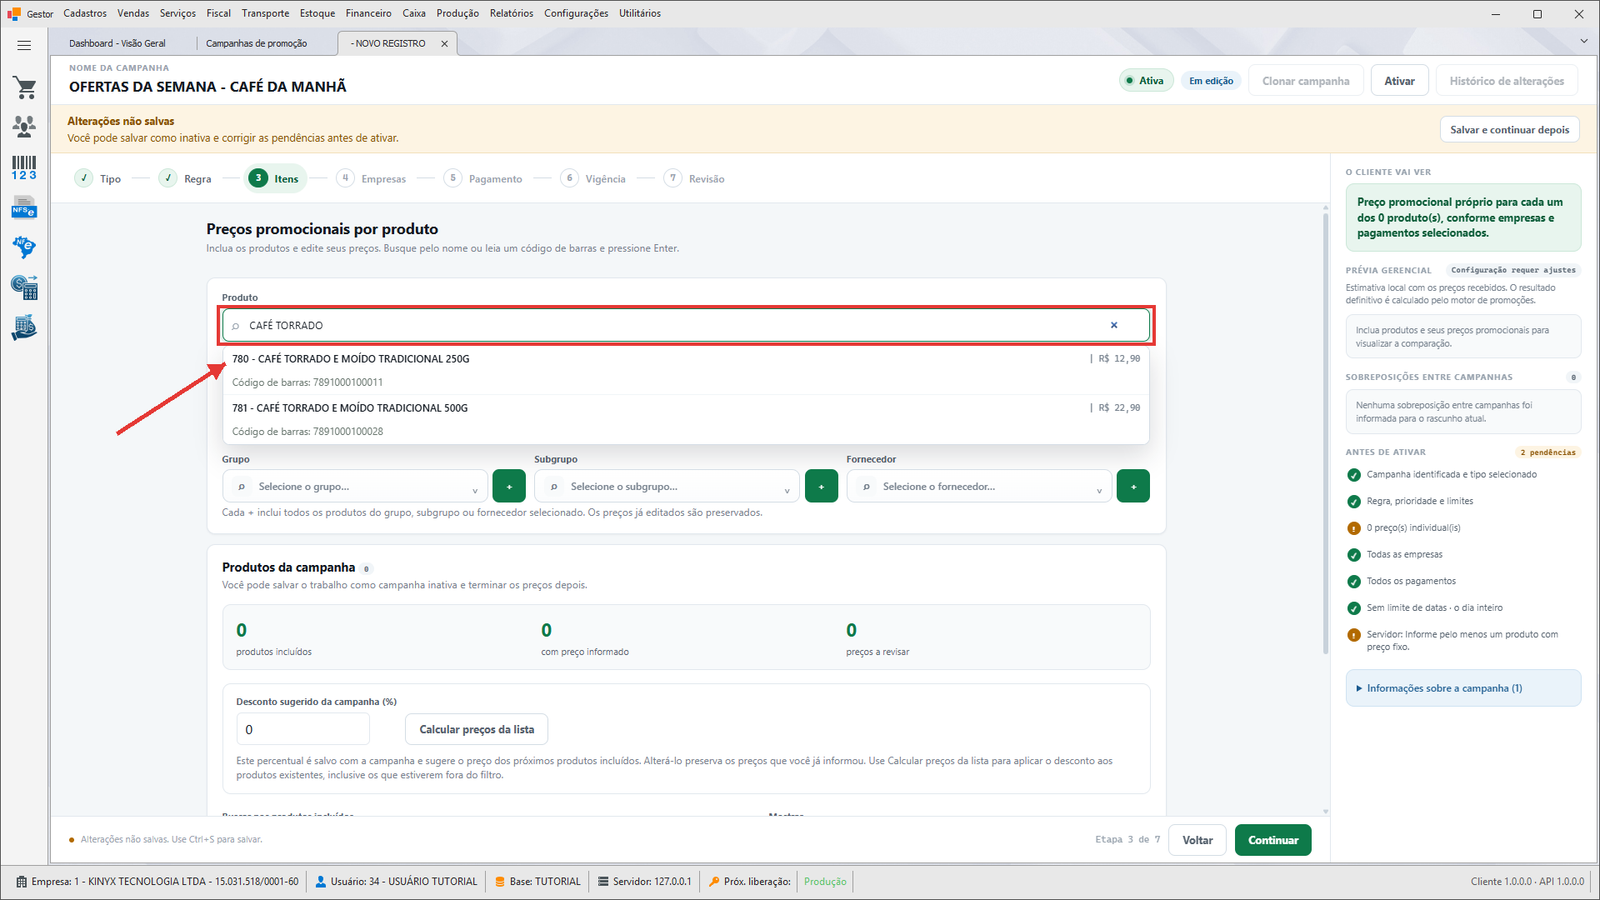Open the Relatórios menu

point(511,13)
